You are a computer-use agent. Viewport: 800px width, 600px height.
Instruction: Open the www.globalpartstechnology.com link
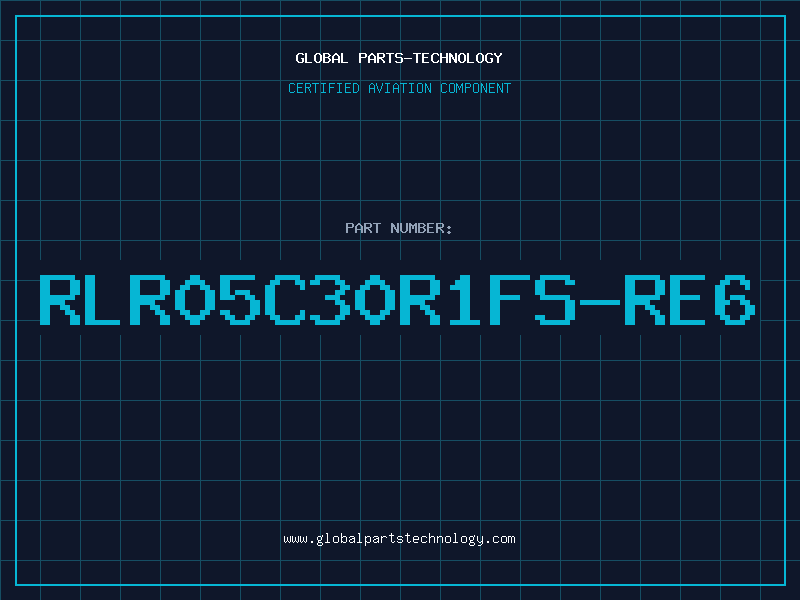pos(399,539)
